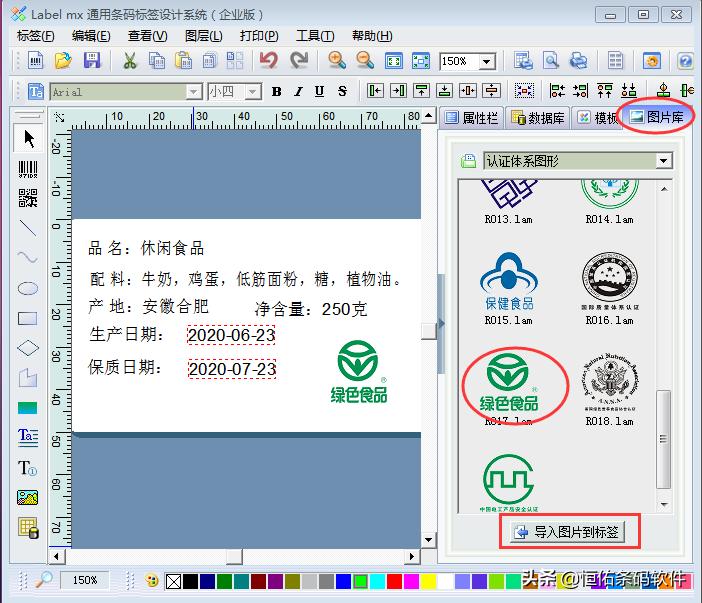This screenshot has height=603, width=702.
Task: Select the arrow pointer tool
Action: pos(28,139)
